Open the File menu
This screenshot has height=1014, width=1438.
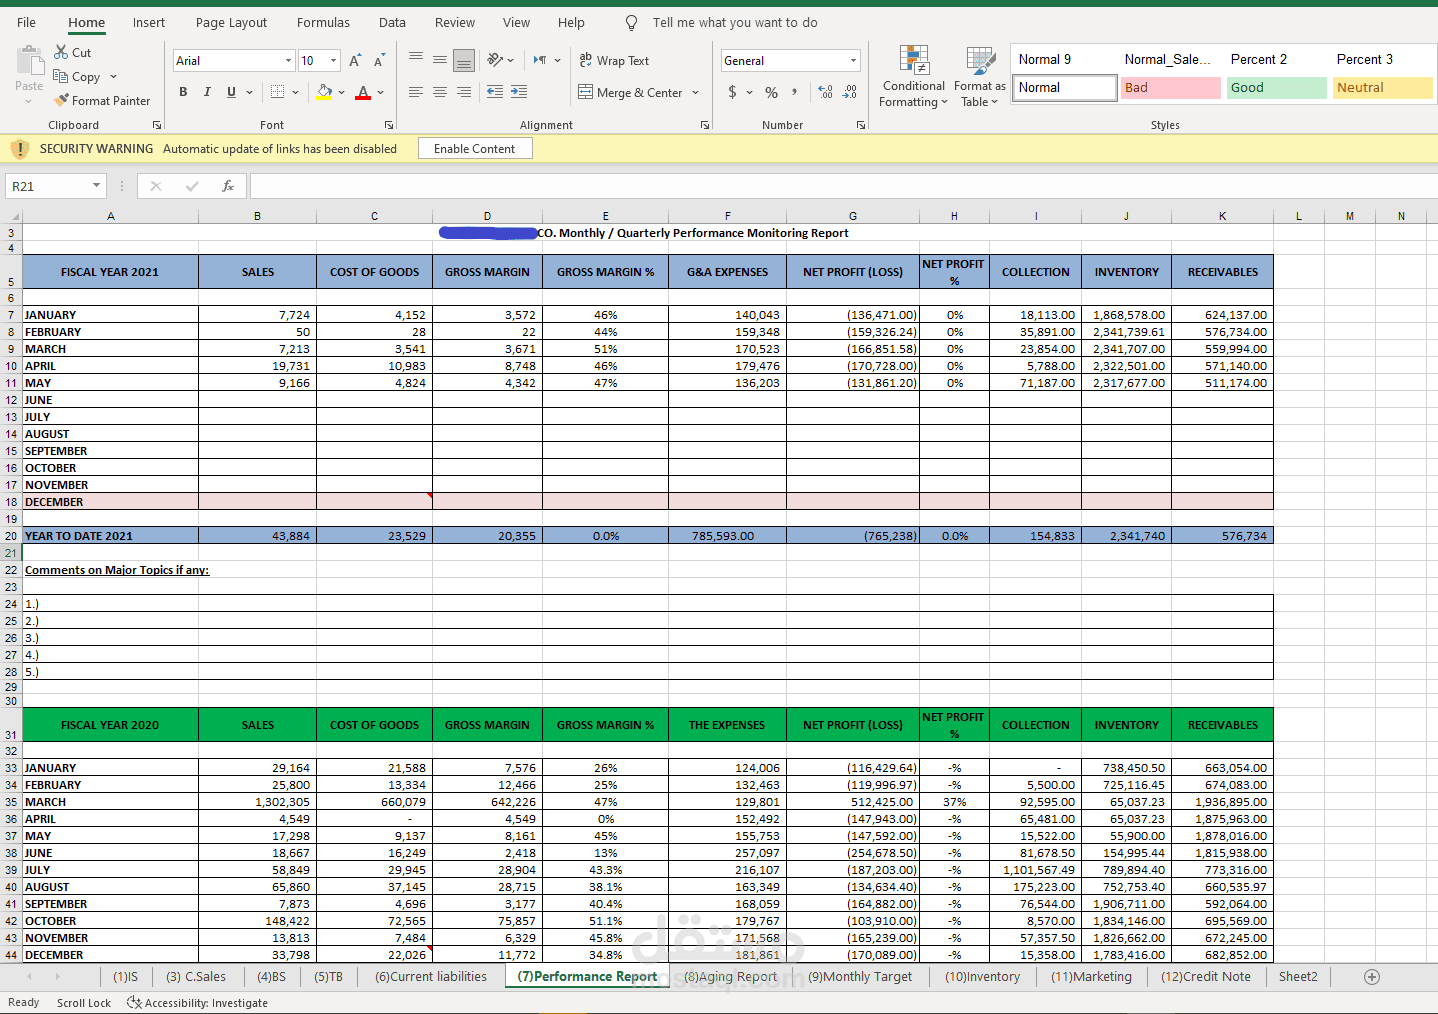[x=27, y=22]
